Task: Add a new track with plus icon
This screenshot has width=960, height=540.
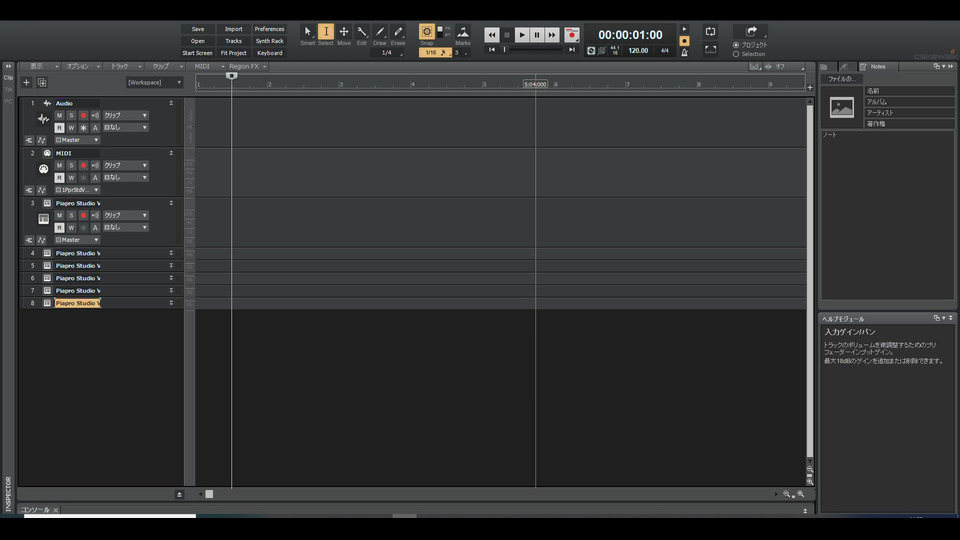Action: pyautogui.click(x=26, y=82)
